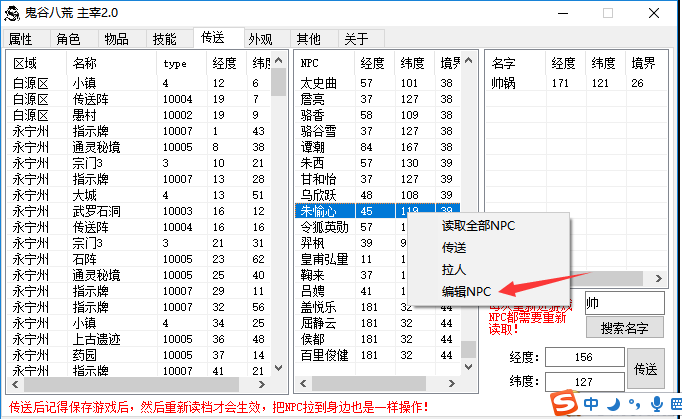
Task: Select NPC 甘和怡 in the list
Action: [x=378, y=179]
